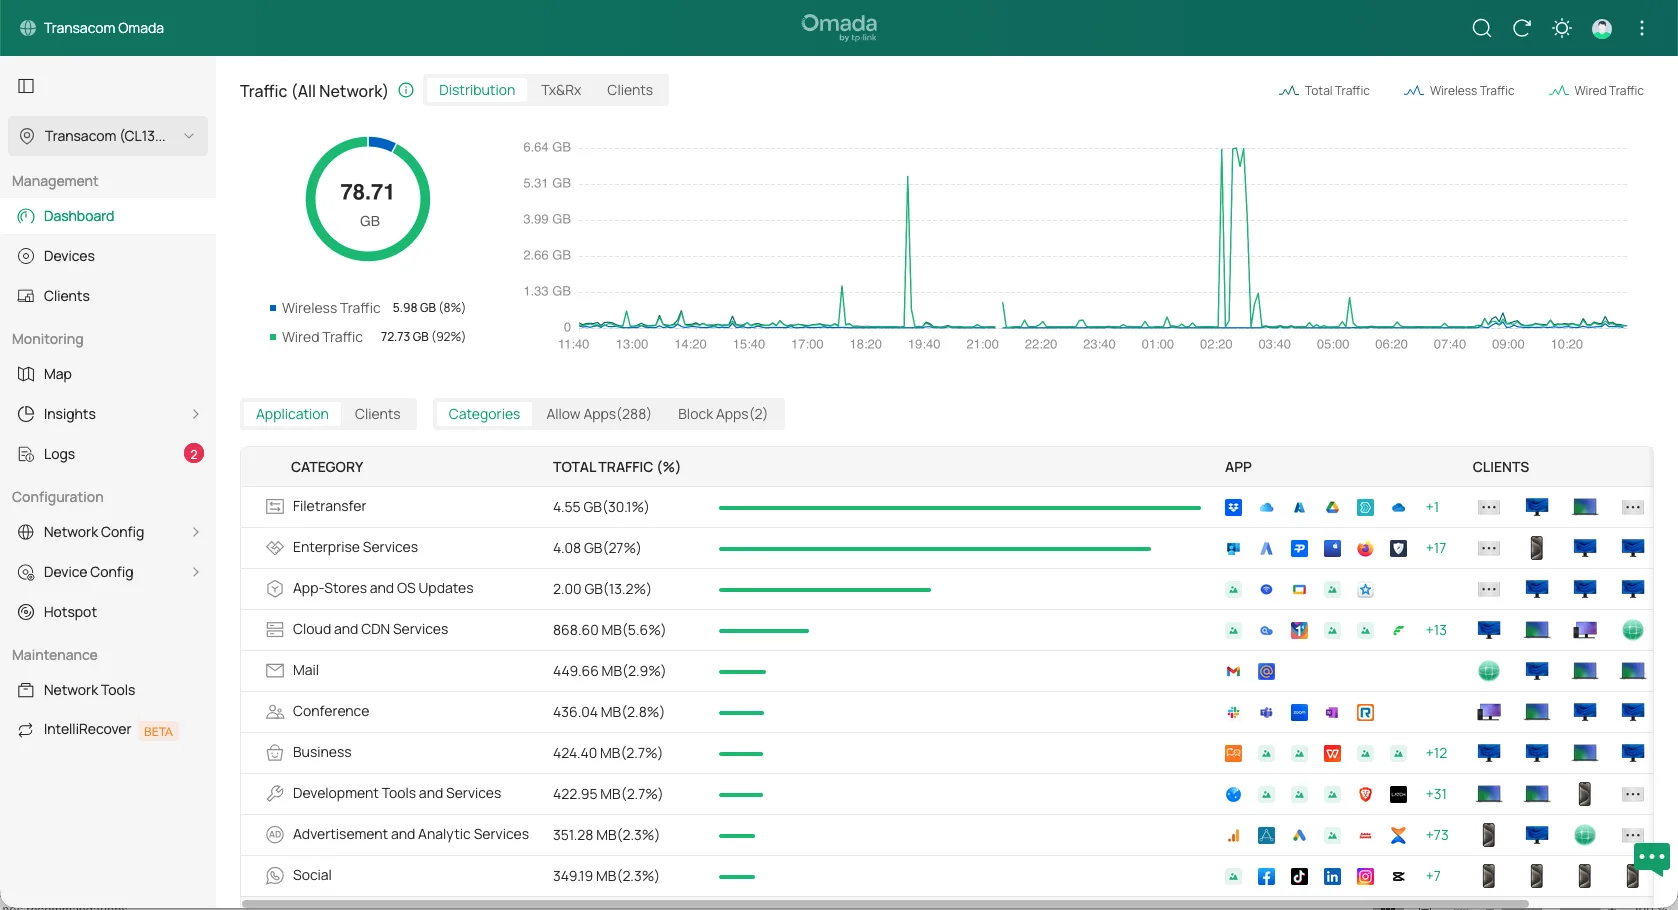
Task: Expand +17 more apps in Enterprise Services
Action: [1436, 549]
